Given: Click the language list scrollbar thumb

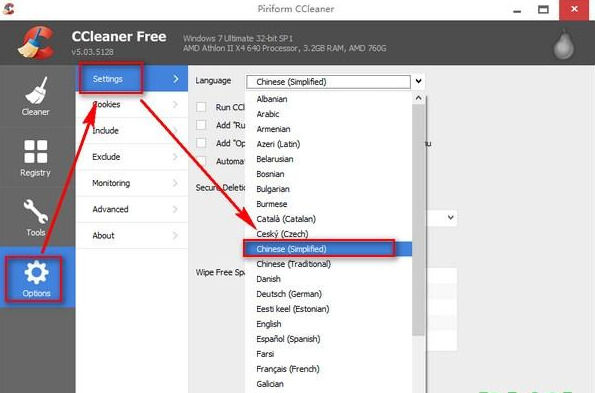Looking at the screenshot, I should 418,220.
